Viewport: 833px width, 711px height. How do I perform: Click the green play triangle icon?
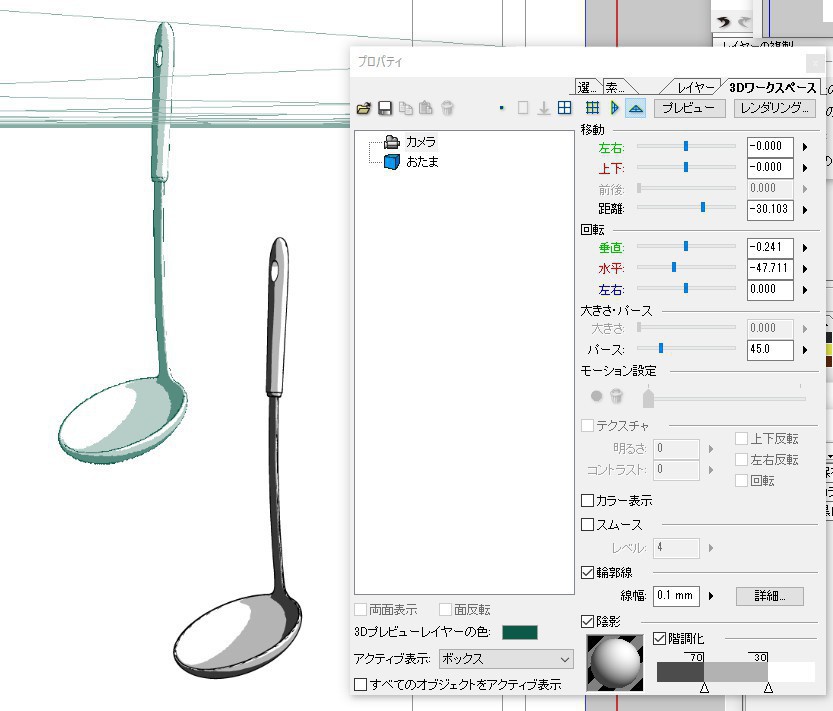[614, 108]
